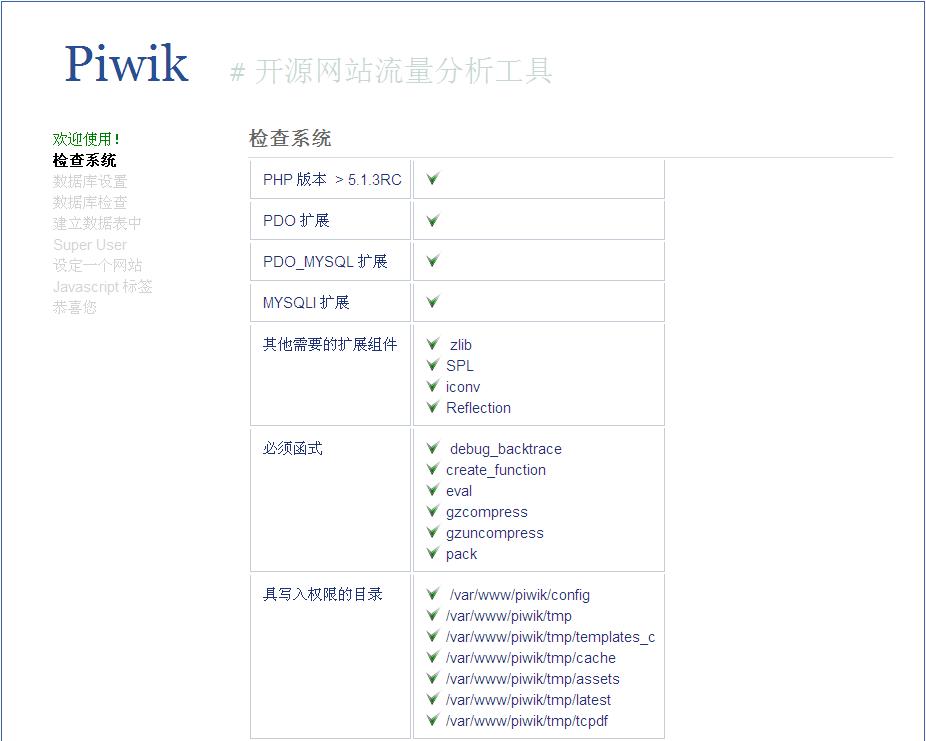This screenshot has width=926, height=741.
Task: Click the eval function text
Action: 459,491
